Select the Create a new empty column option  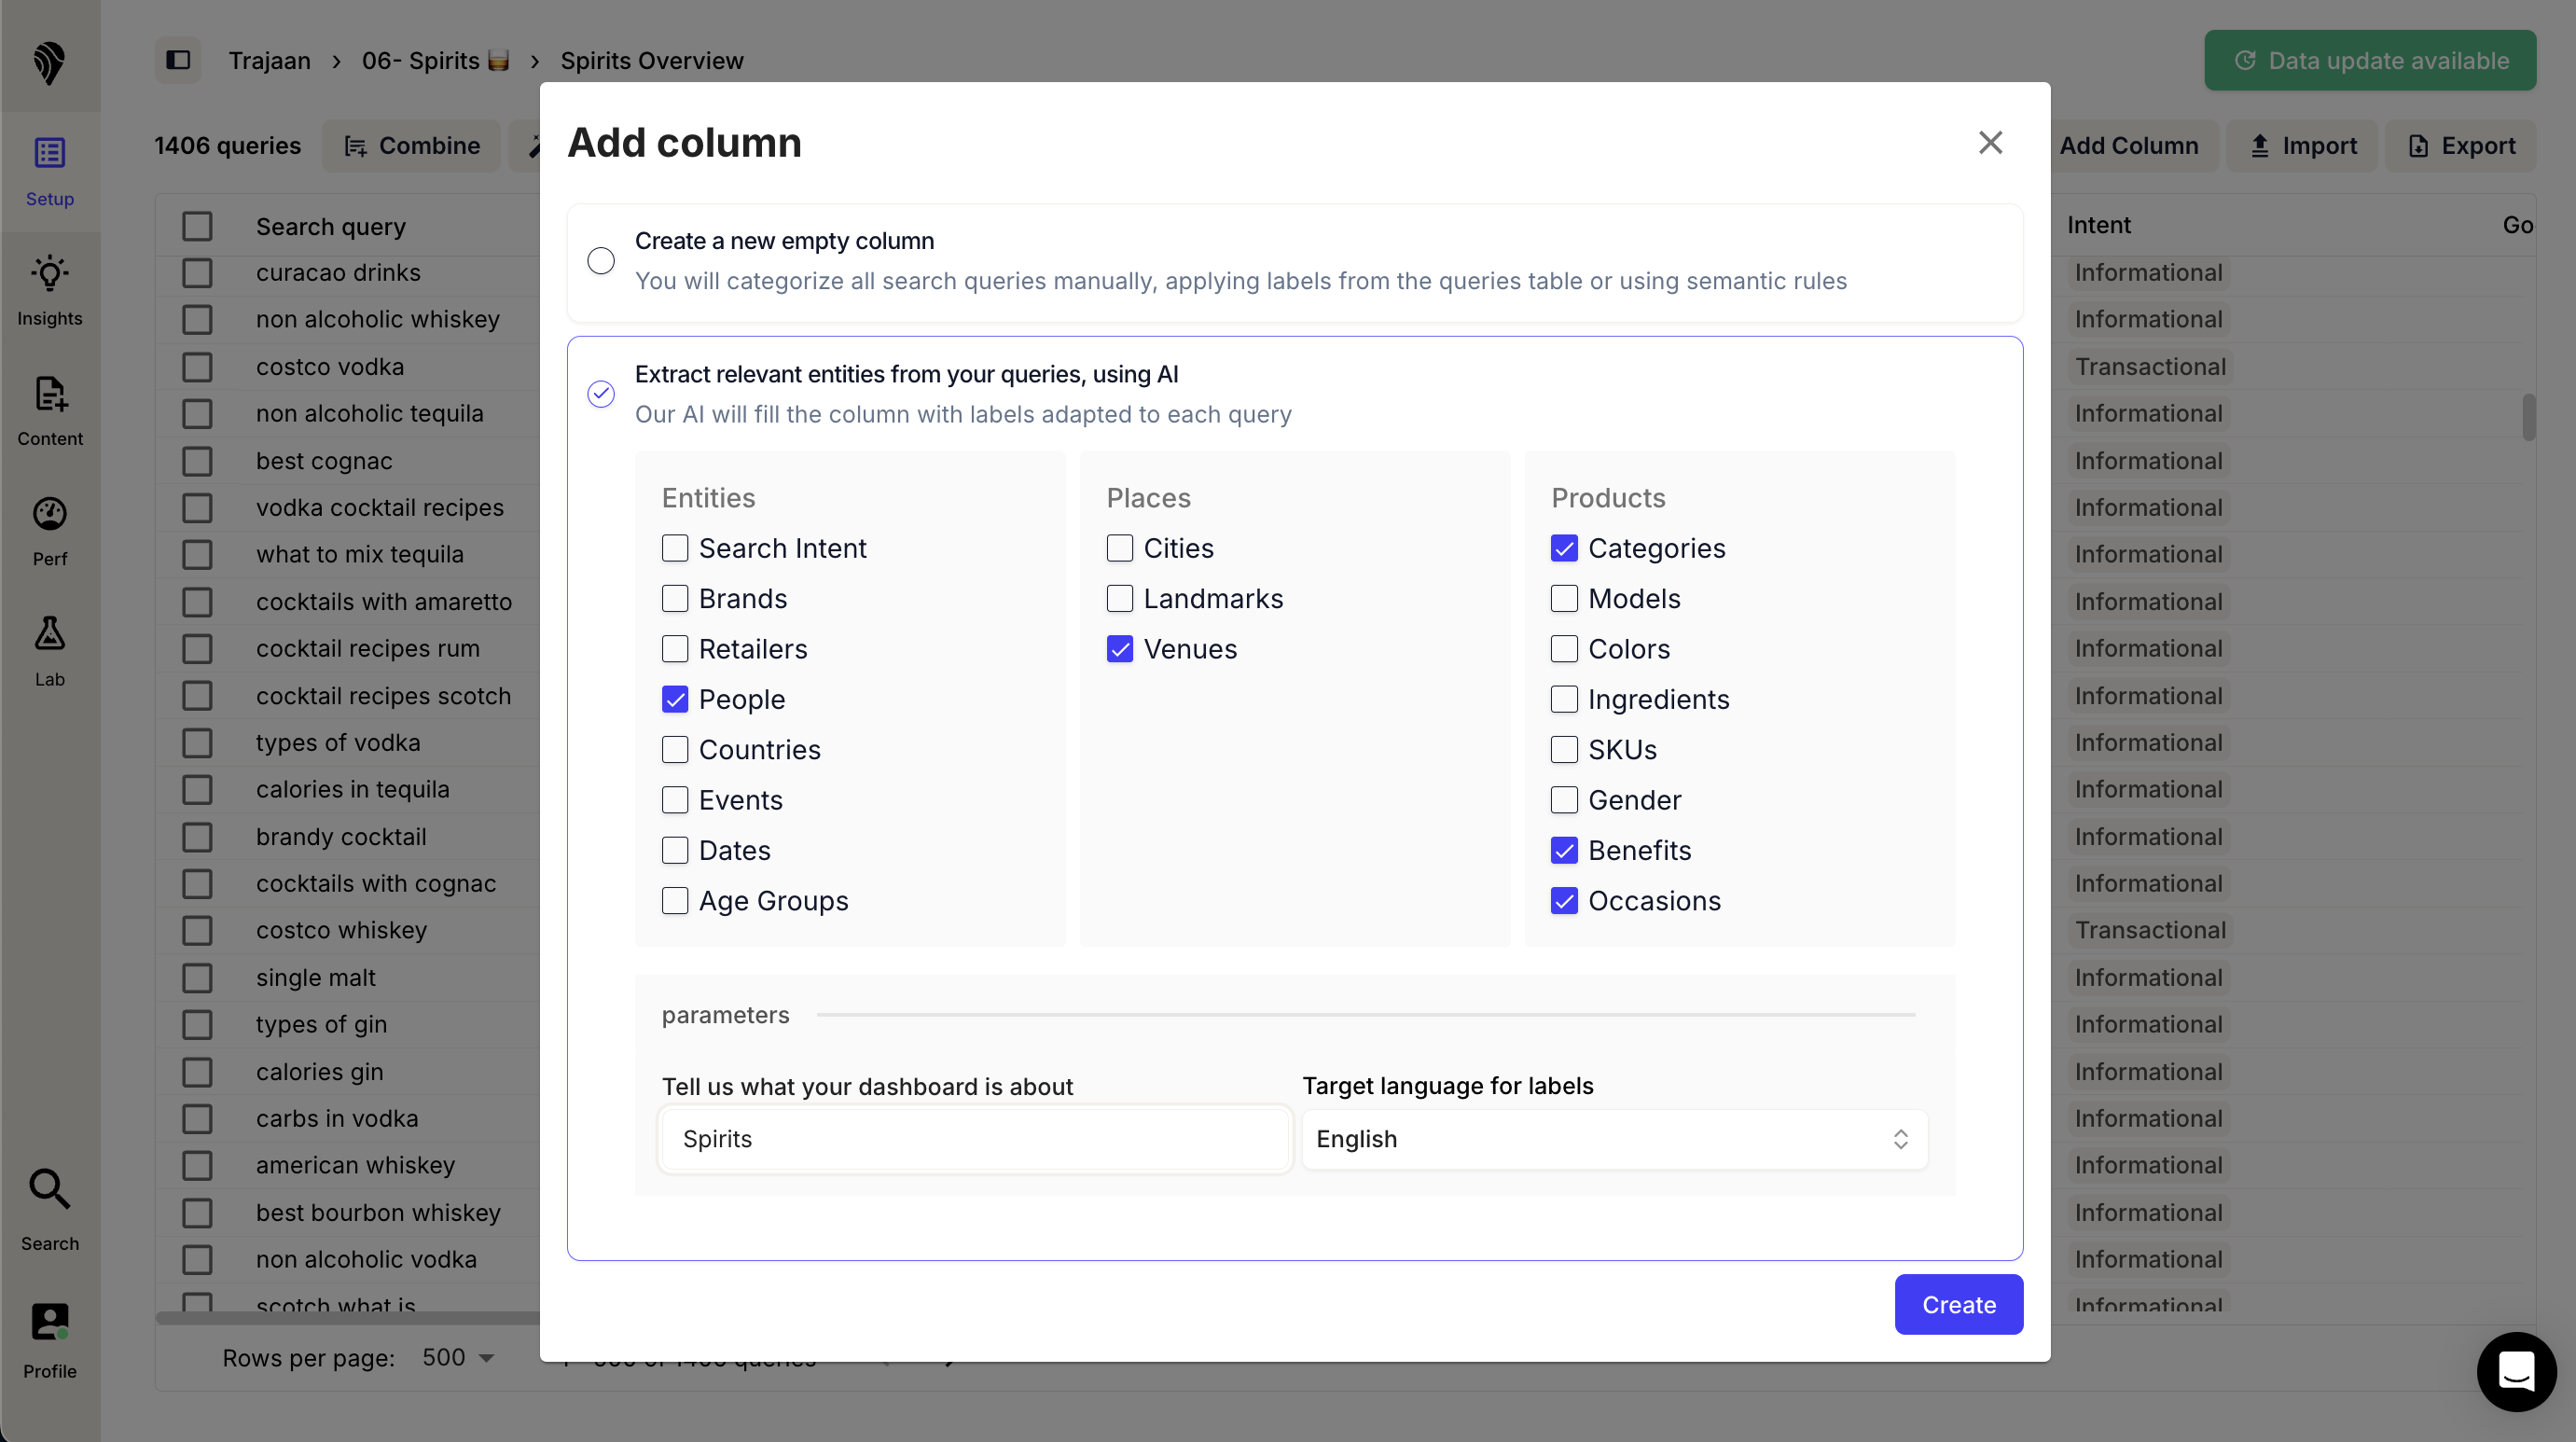601,260
